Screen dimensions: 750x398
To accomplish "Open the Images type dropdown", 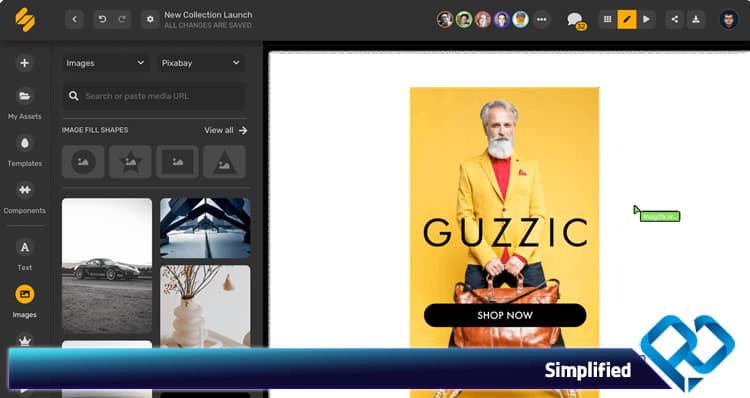I will (x=105, y=63).
